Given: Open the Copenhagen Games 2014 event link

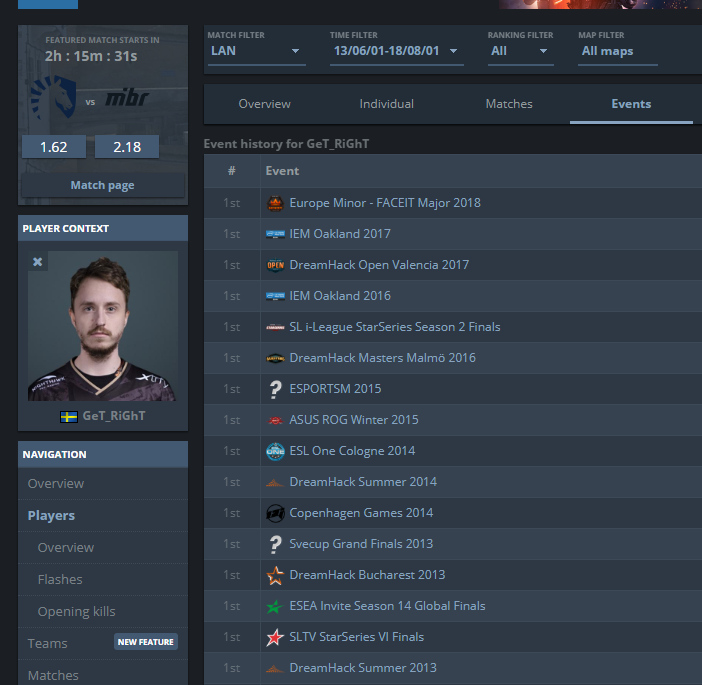Looking at the screenshot, I should [361, 513].
